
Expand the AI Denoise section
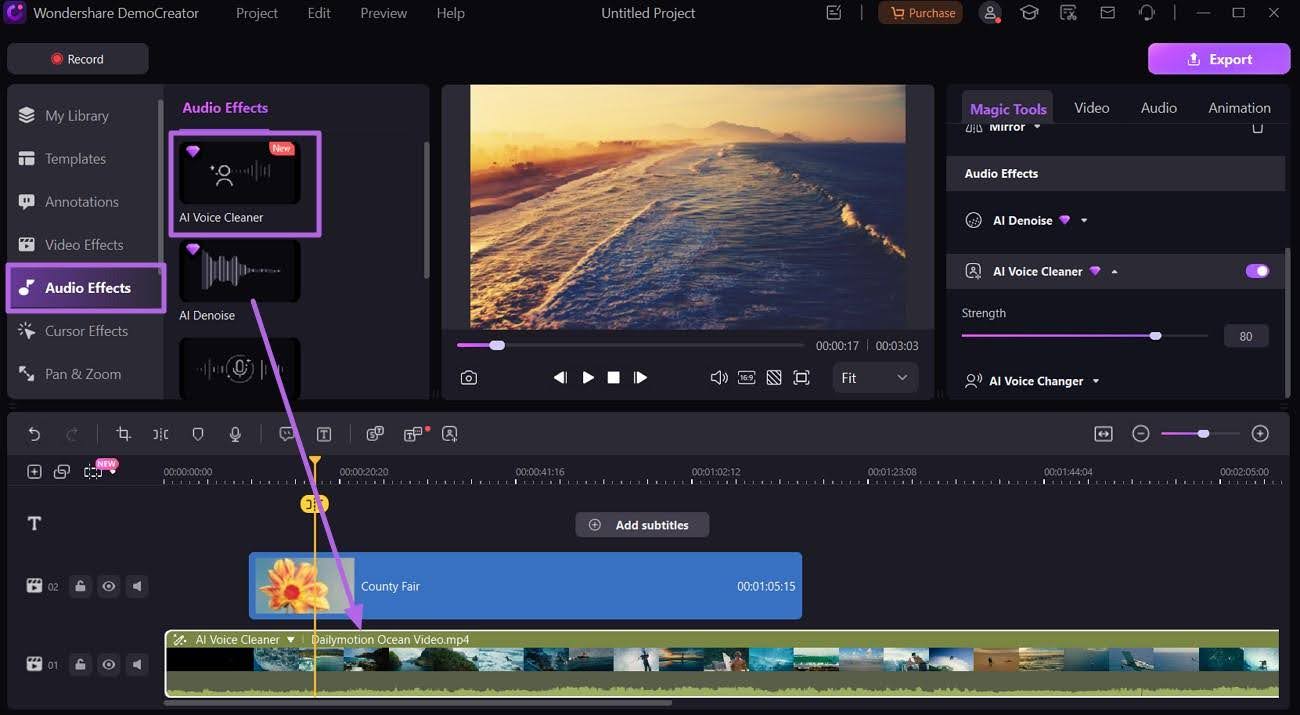1084,221
